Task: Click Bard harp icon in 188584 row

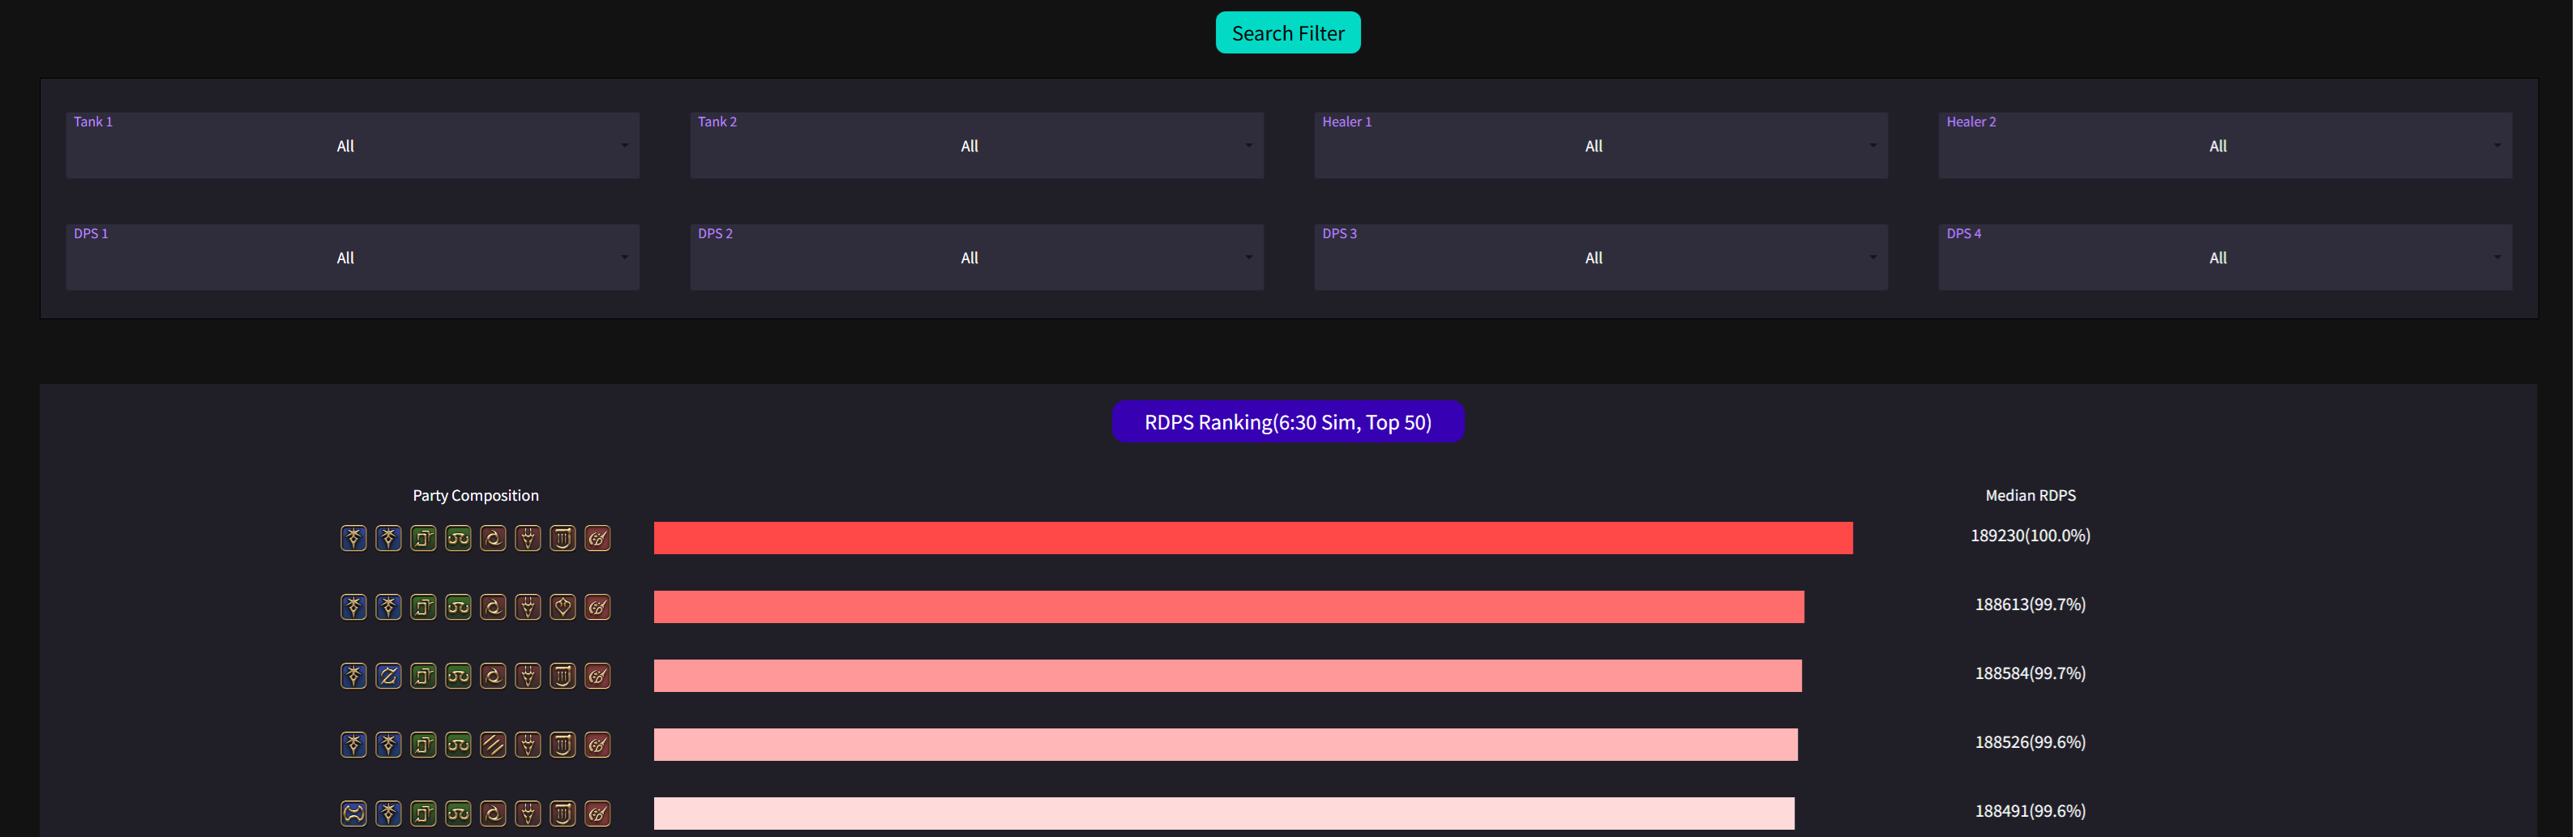Action: [x=563, y=676]
